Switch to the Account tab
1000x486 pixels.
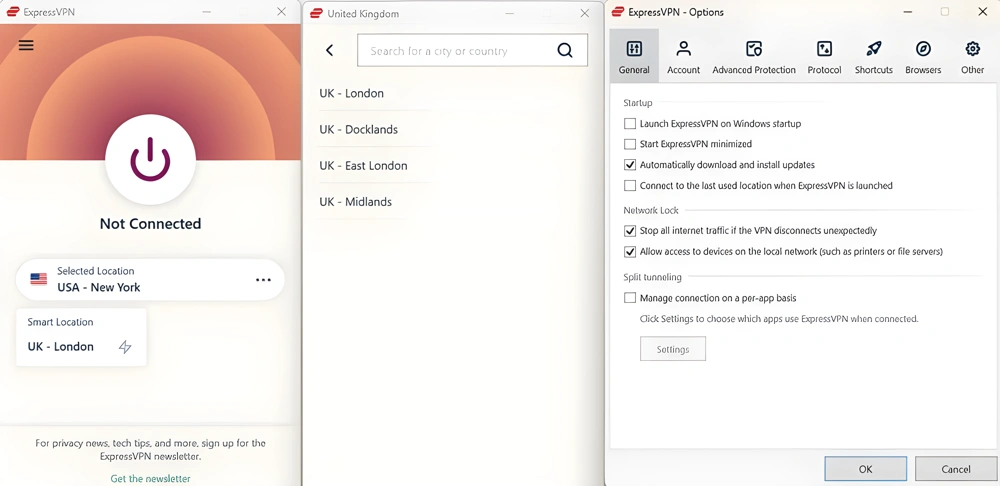(x=684, y=56)
